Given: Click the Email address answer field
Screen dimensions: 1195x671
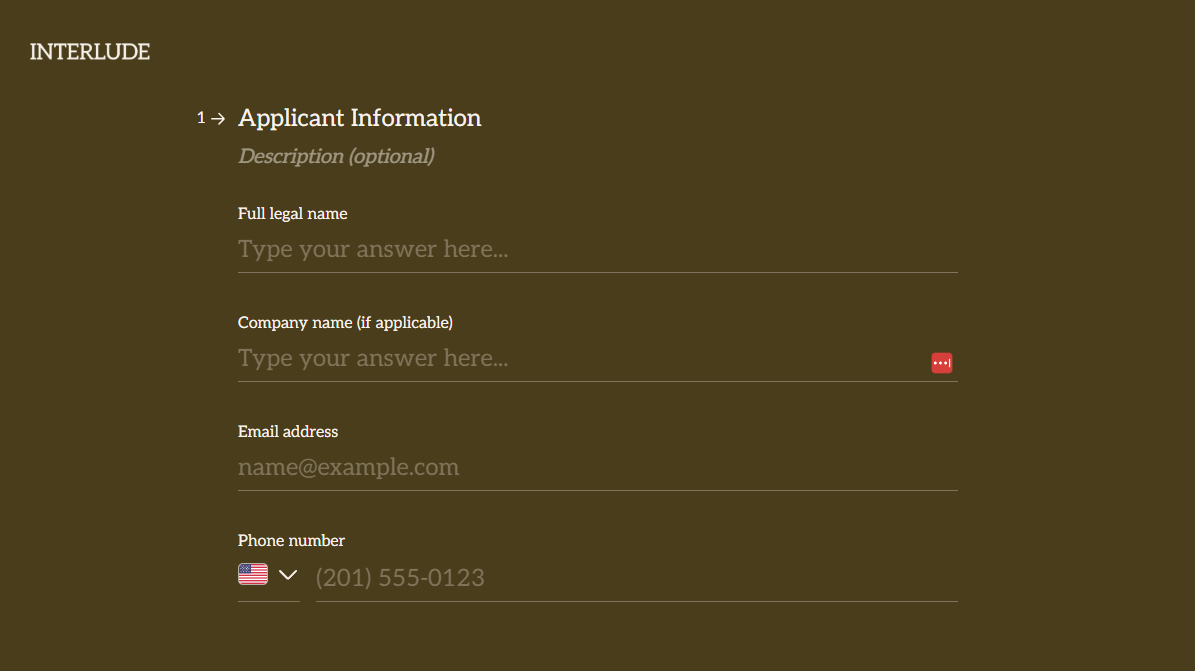Looking at the screenshot, I should [597, 467].
